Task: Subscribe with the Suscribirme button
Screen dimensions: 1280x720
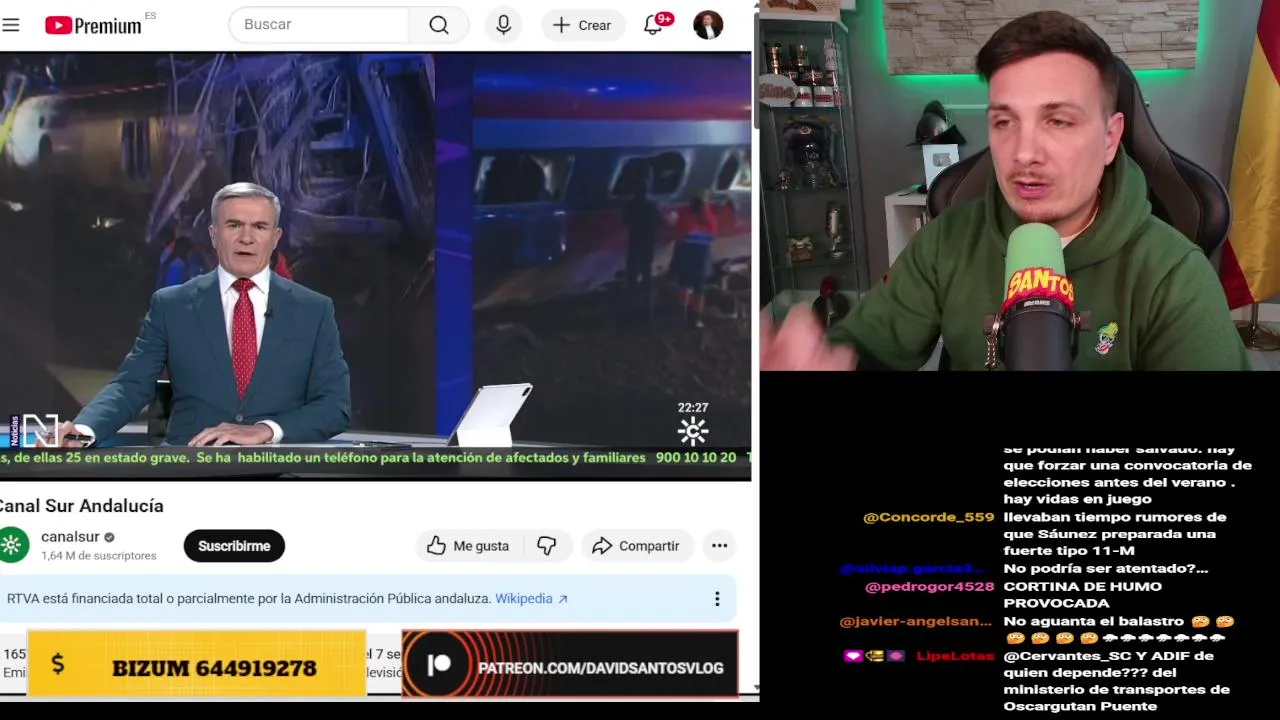Action: click(234, 546)
